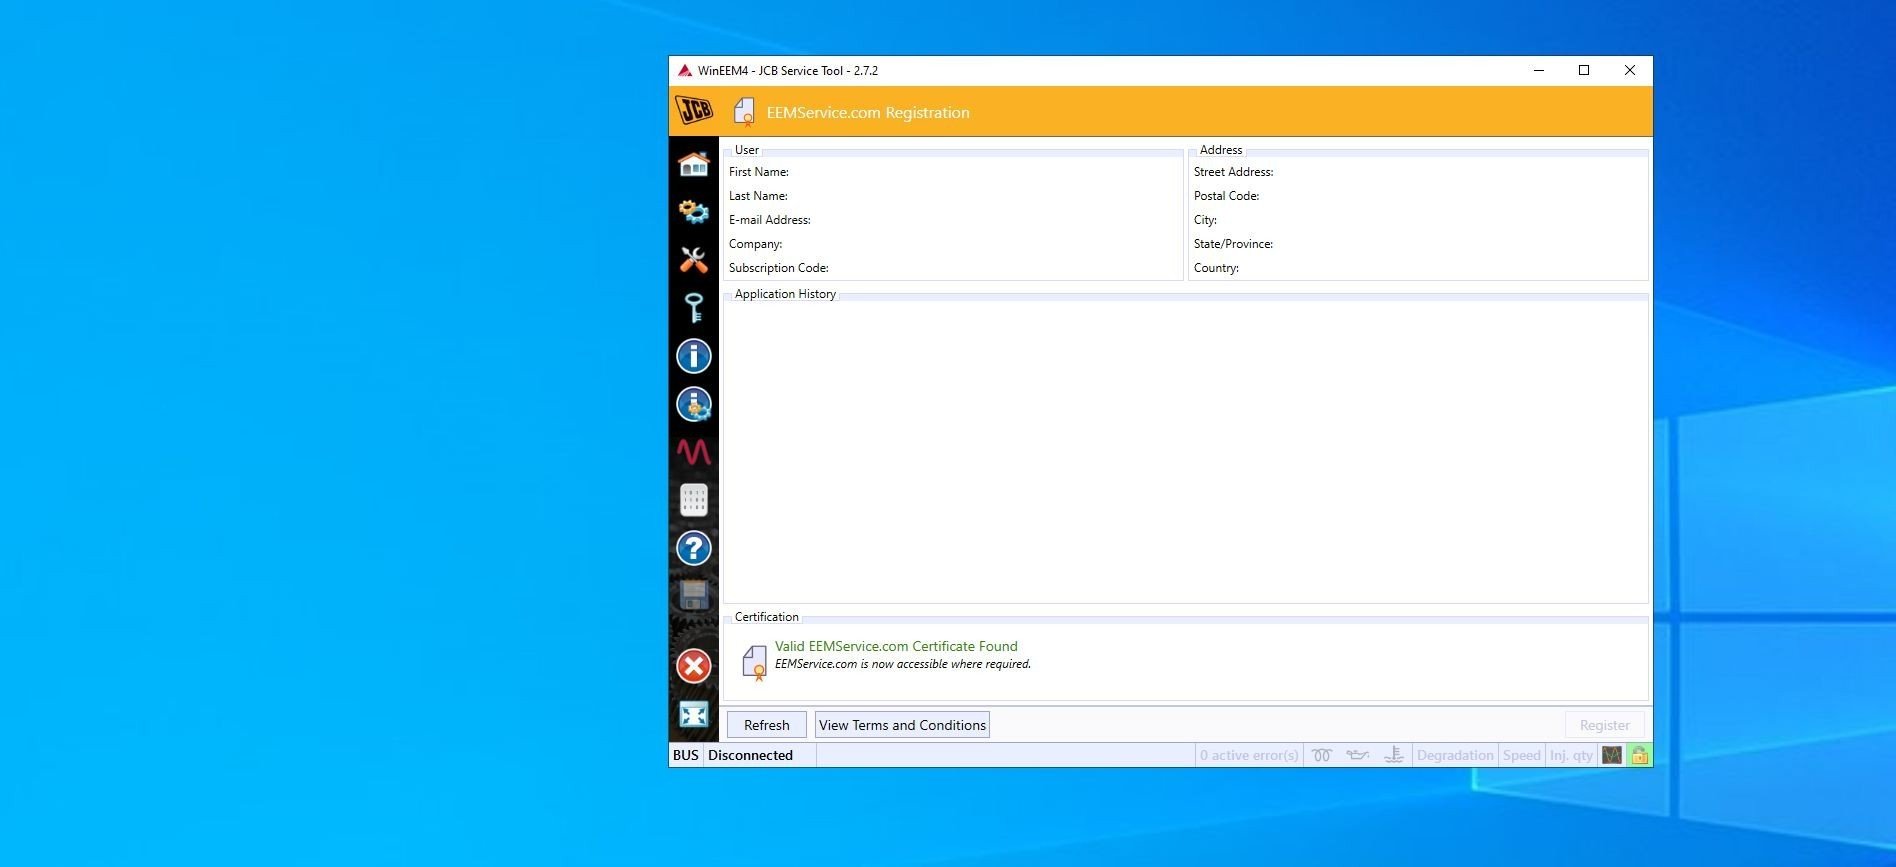This screenshot has height=867, width=1896.
Task: Click the floppy disk save icon
Action: (x=693, y=595)
